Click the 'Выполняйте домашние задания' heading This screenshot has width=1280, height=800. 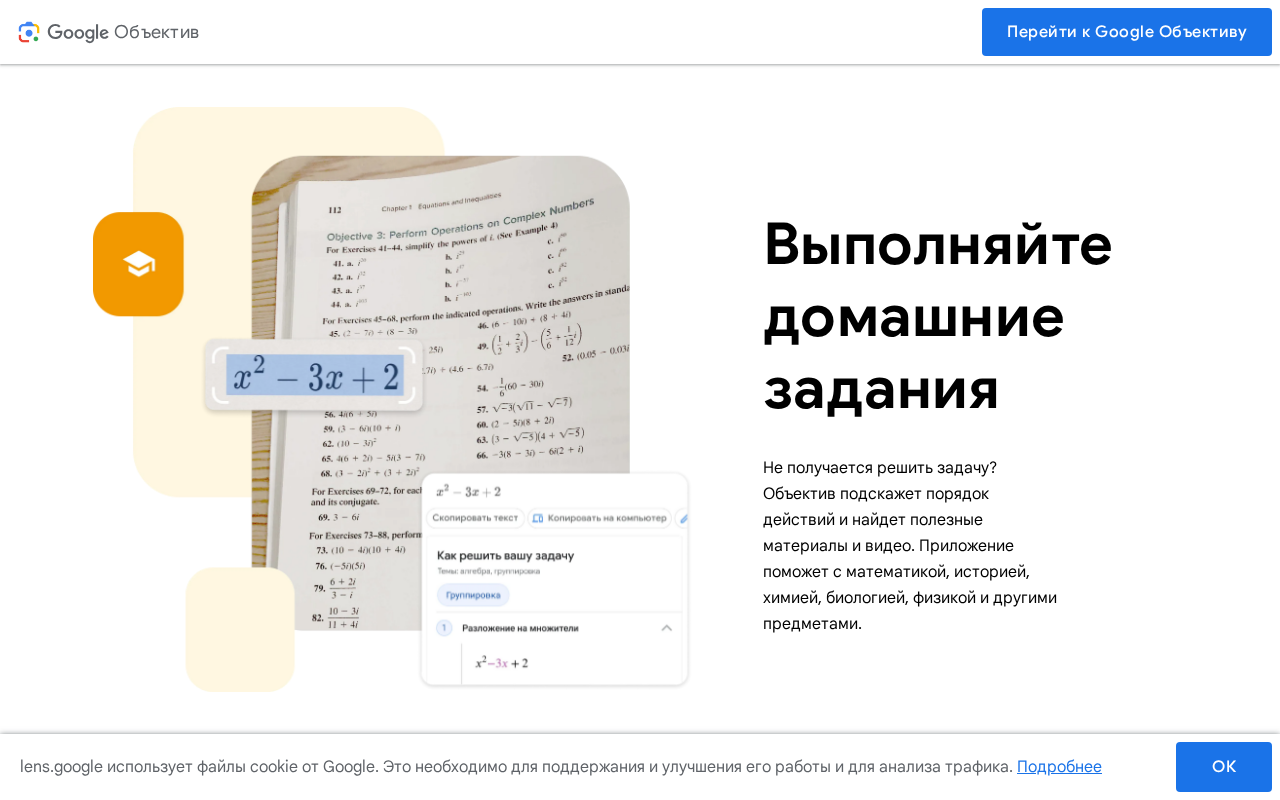(938, 316)
